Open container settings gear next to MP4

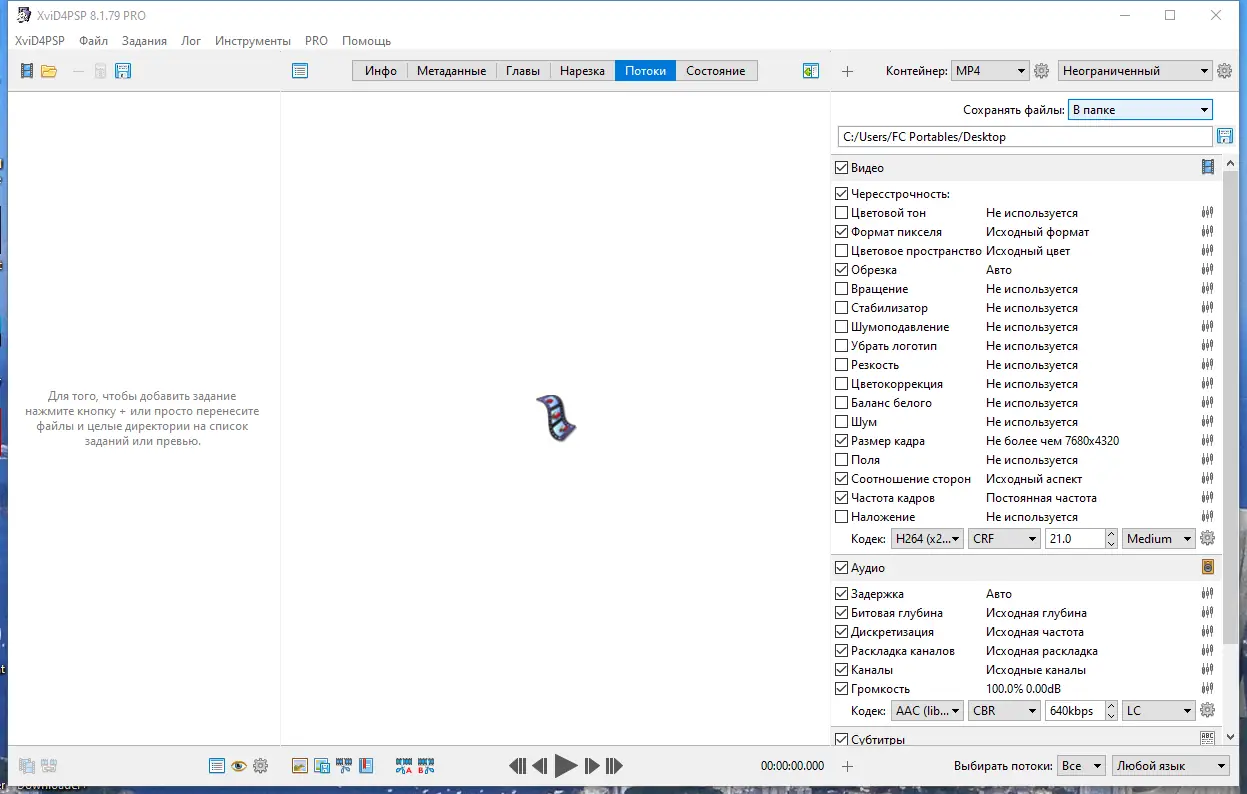click(x=1041, y=71)
